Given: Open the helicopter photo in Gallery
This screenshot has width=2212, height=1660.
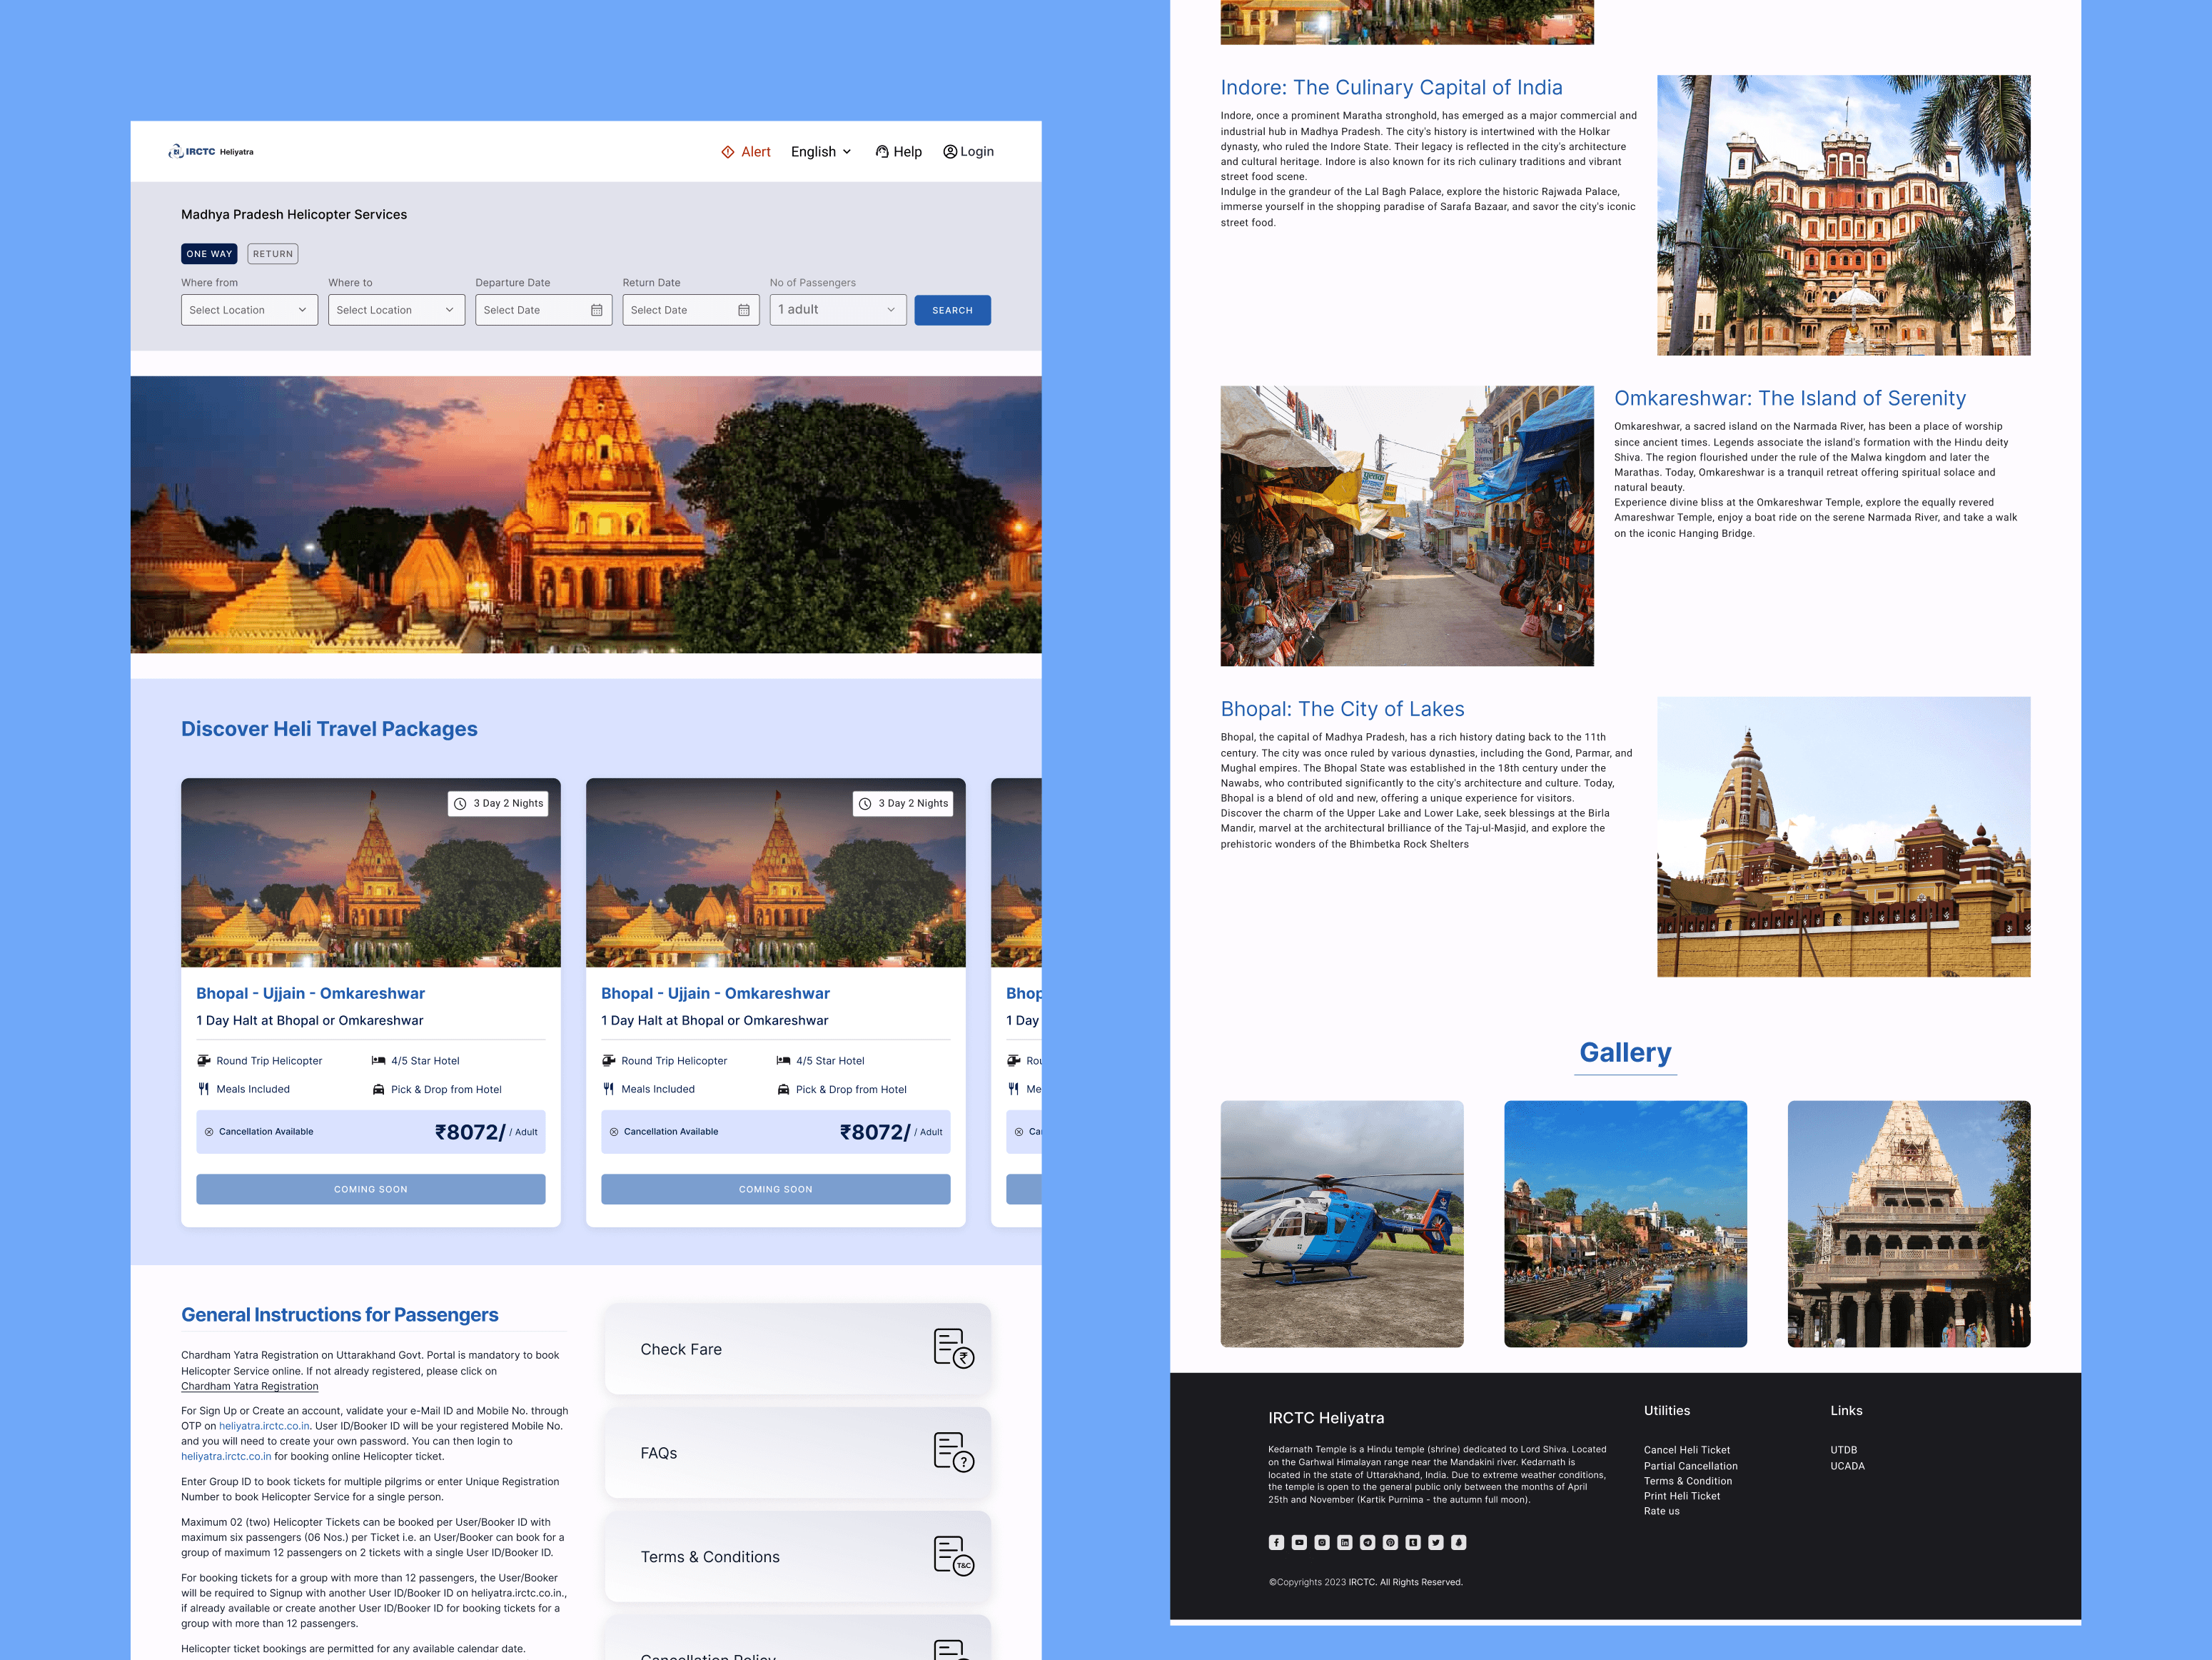Looking at the screenshot, I should point(1342,1224).
